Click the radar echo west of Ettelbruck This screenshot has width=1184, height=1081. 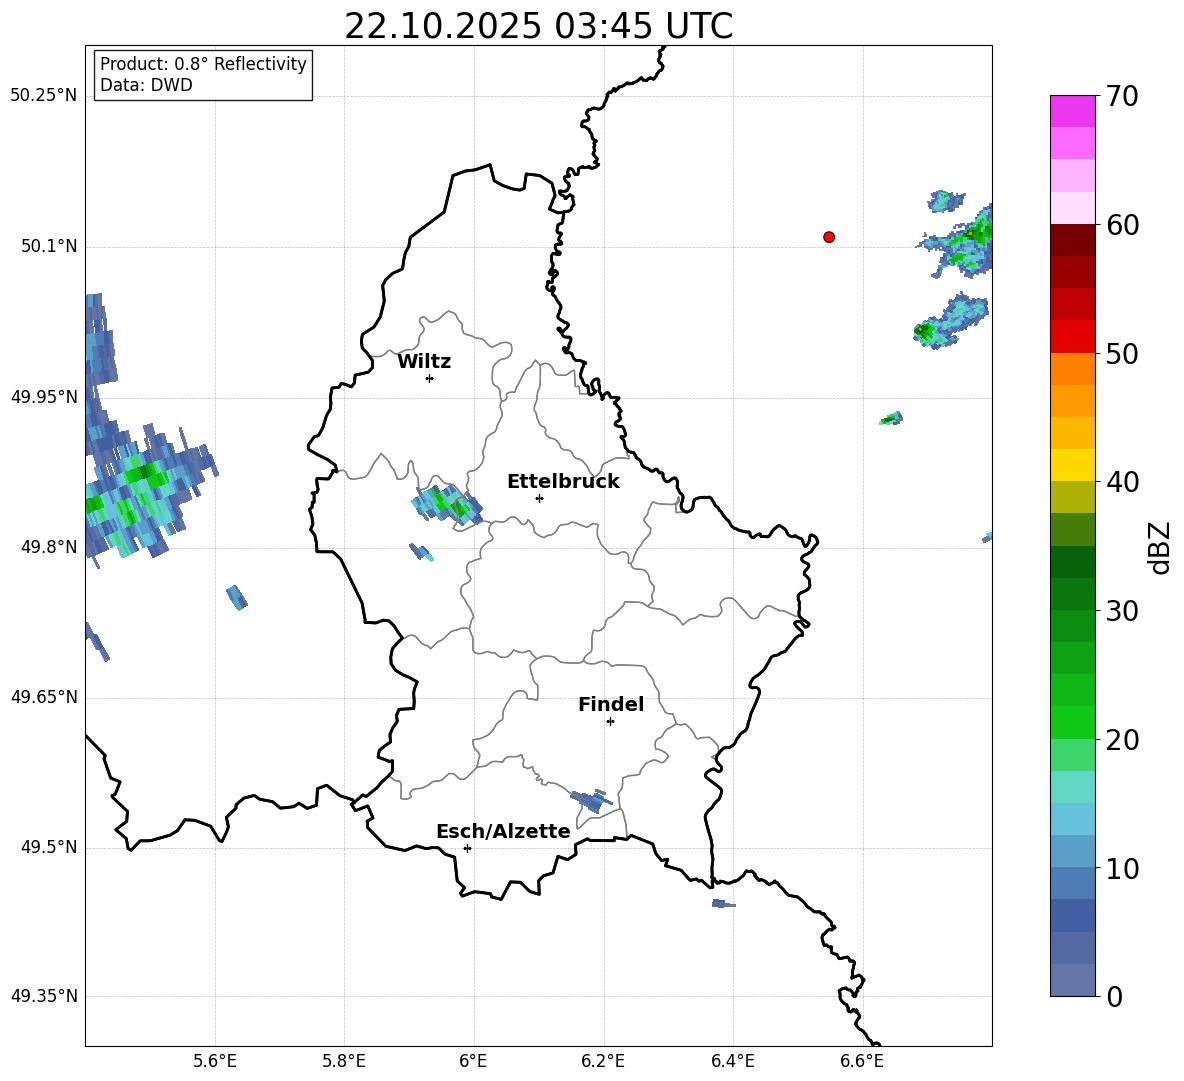pos(447,504)
